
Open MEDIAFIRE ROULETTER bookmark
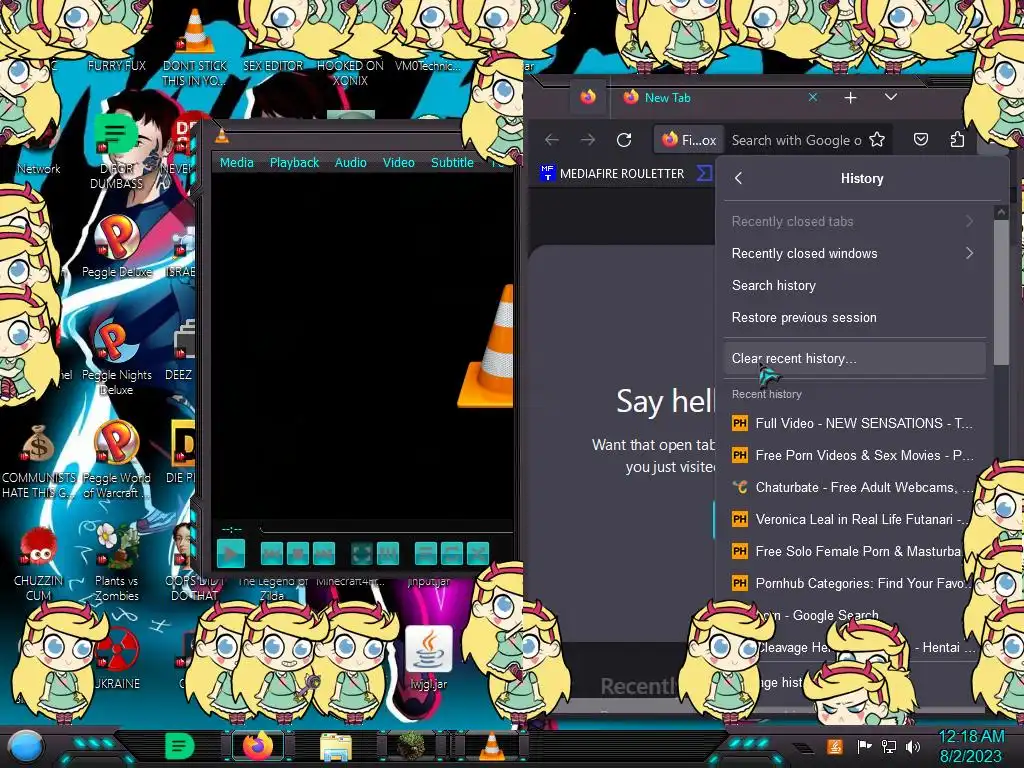coord(613,174)
